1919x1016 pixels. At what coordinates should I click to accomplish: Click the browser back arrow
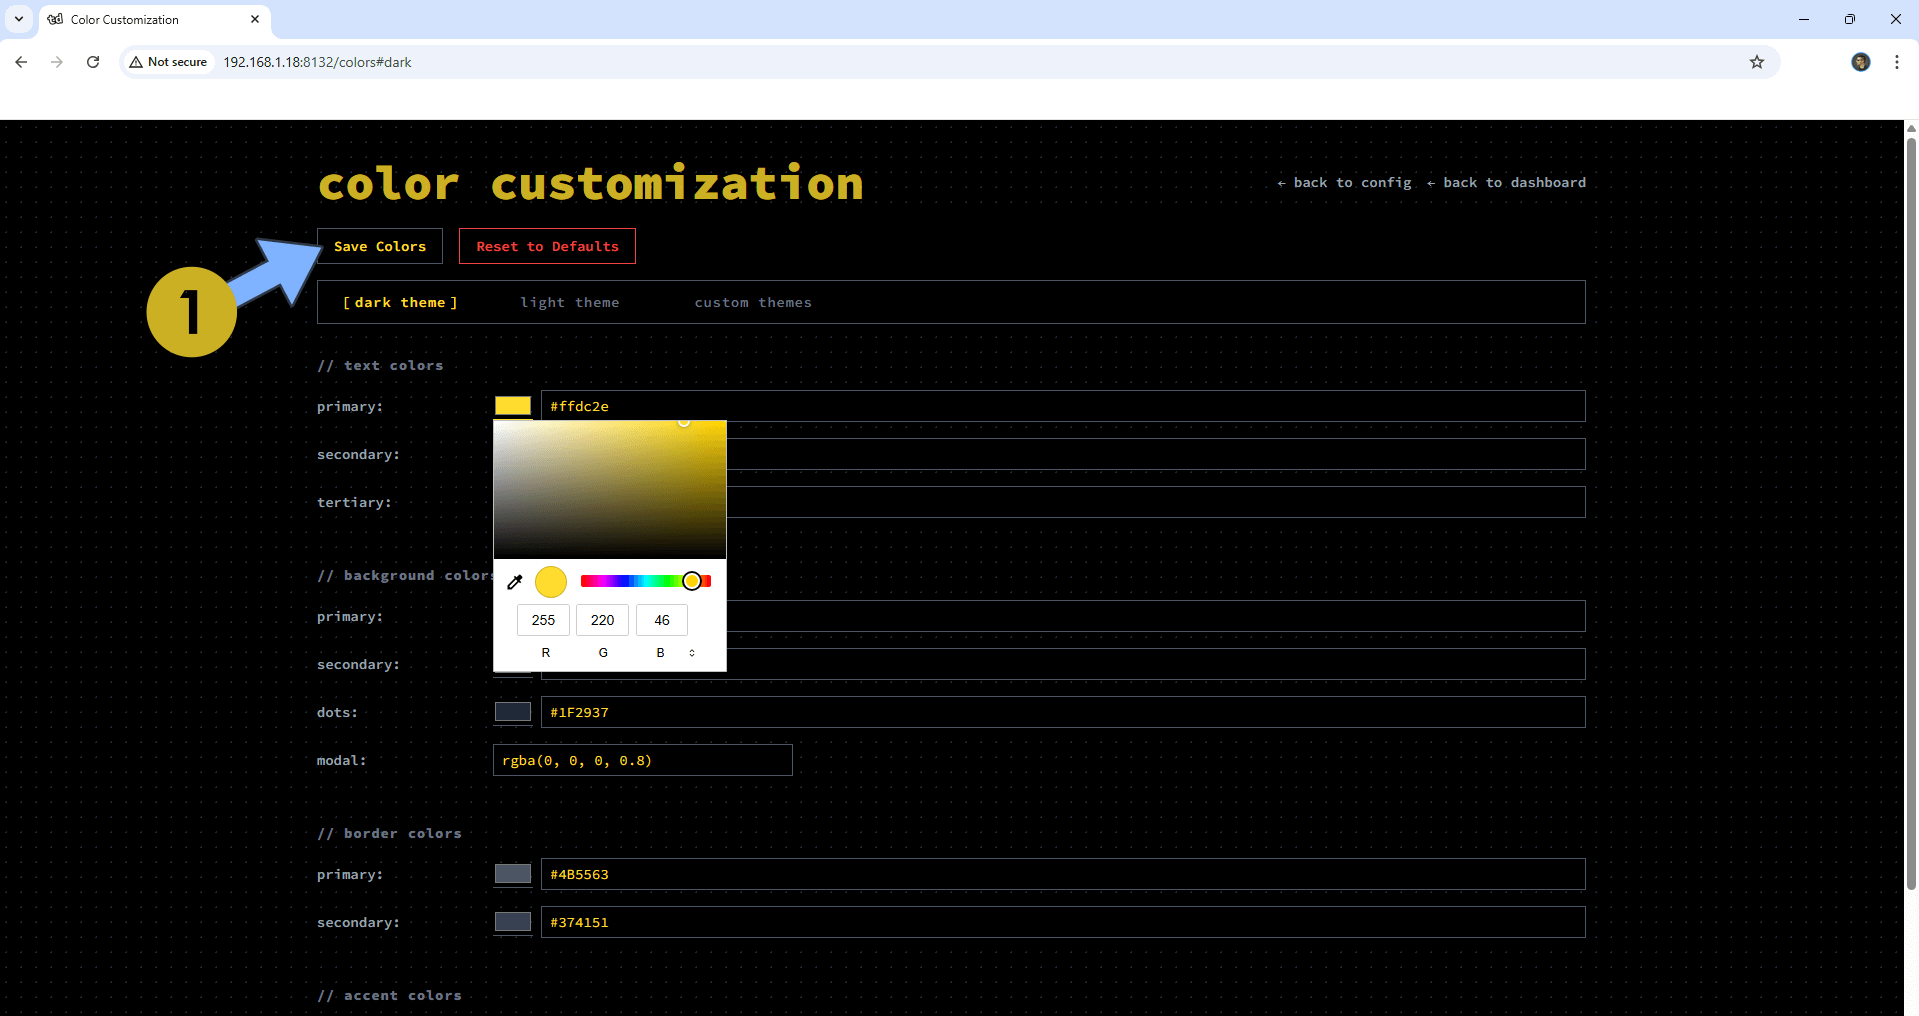point(21,62)
